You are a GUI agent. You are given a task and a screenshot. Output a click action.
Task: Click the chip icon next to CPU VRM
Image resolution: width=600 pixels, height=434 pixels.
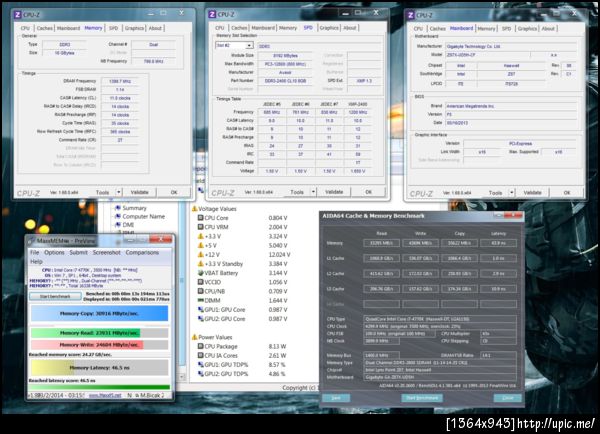(x=200, y=227)
